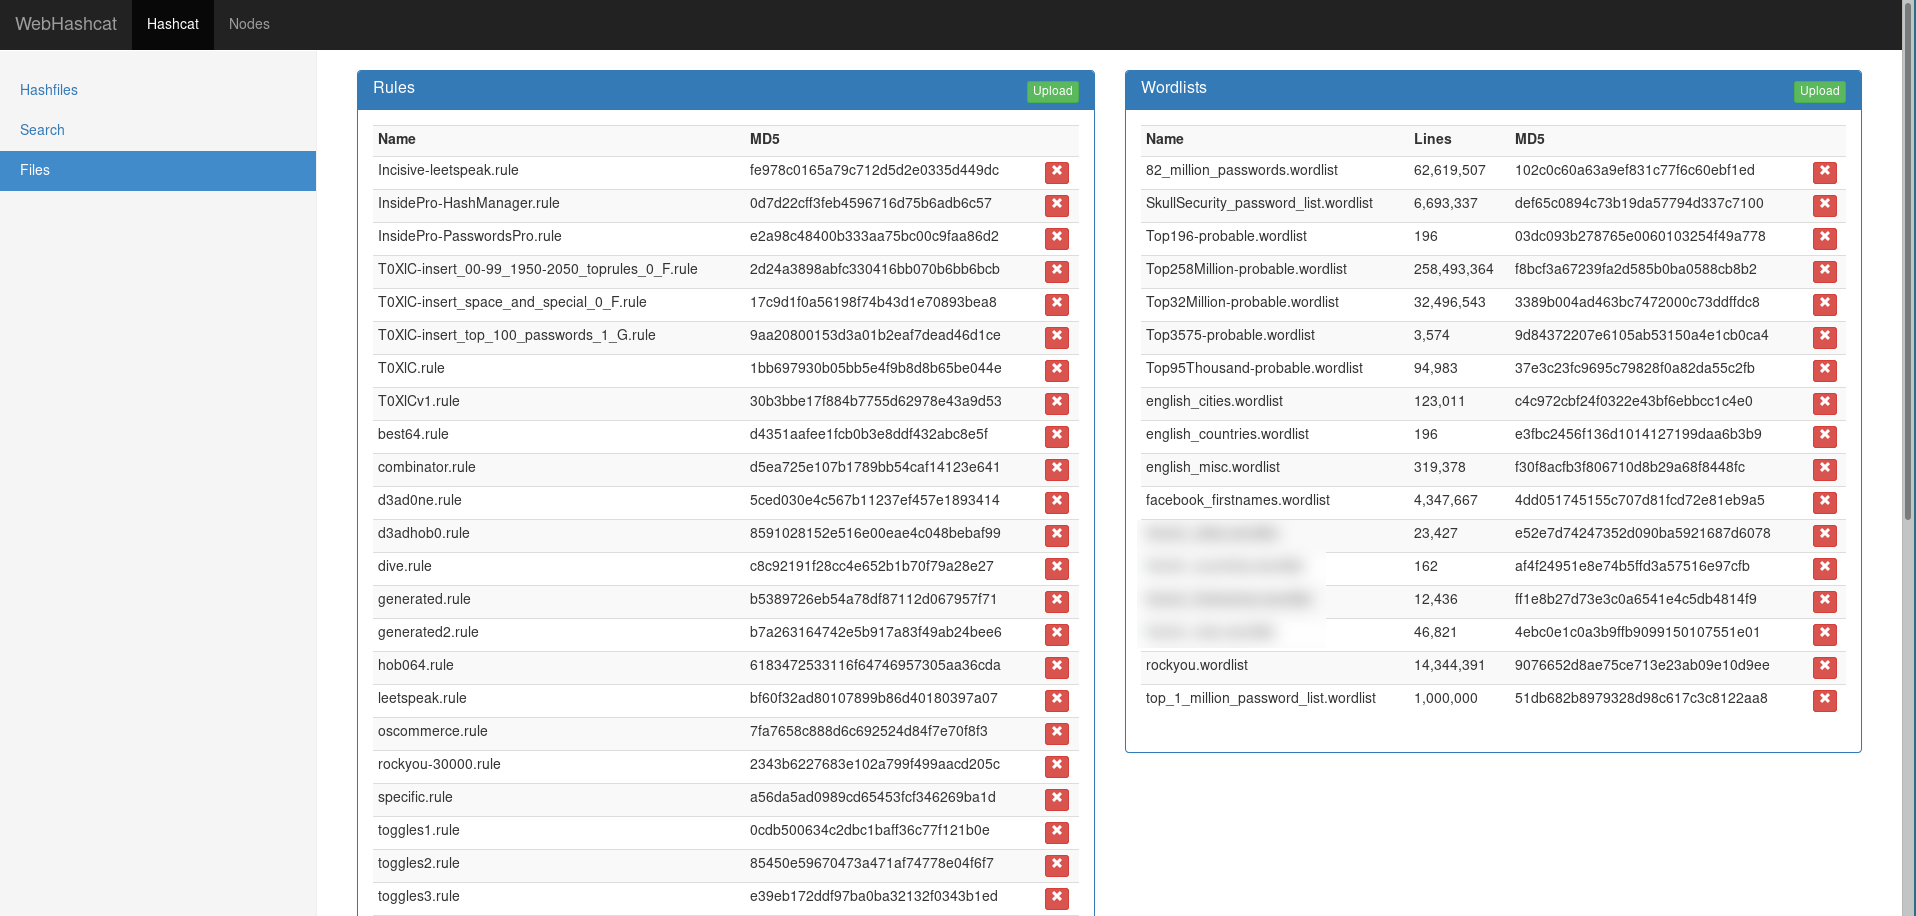Switch to the Nodes tab
The width and height of the screenshot is (1916, 916).
(248, 24)
